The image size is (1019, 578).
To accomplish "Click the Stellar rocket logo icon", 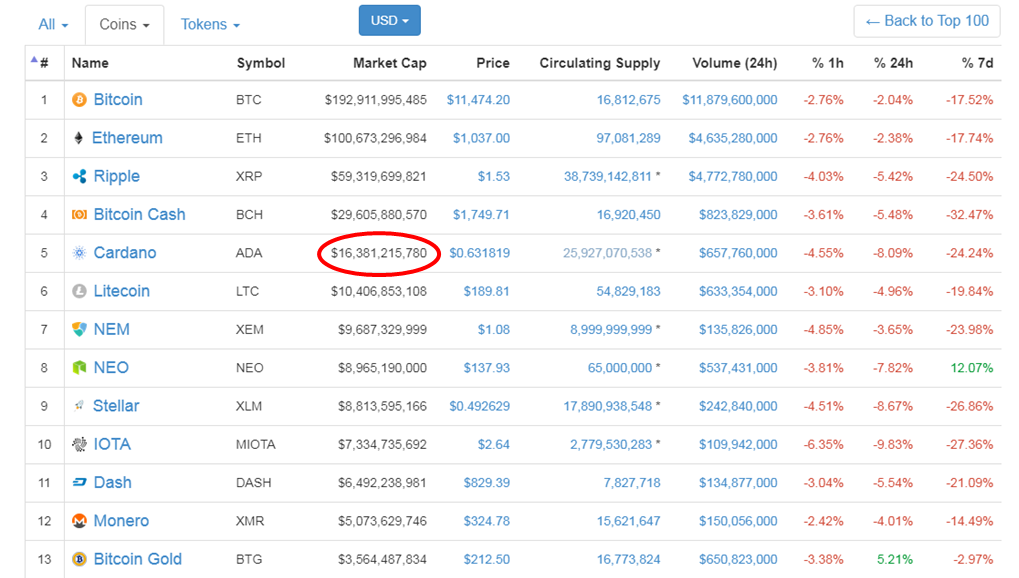I will (79, 406).
